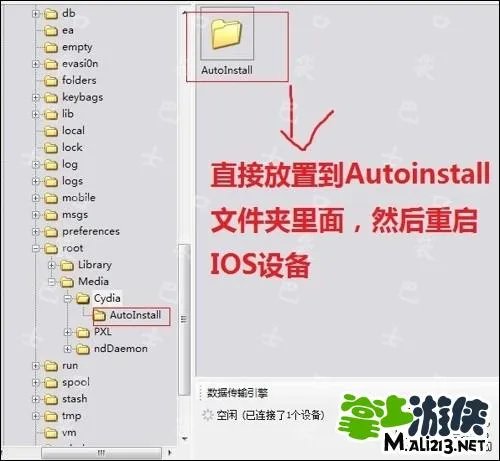Select AutoInstall in the folder tree
This screenshot has width=500, height=461.
[x=132, y=315]
